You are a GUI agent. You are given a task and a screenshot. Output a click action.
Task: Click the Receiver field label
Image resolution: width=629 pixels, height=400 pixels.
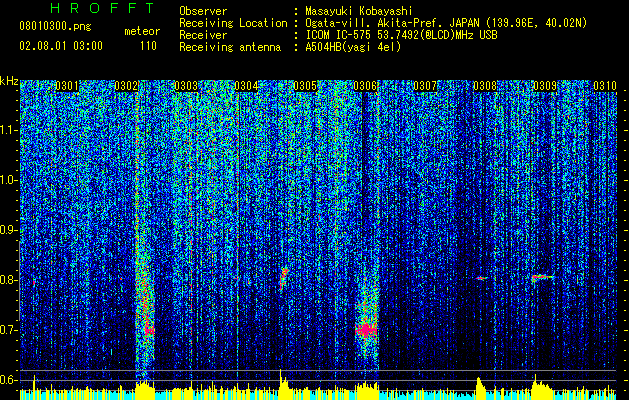point(203,35)
